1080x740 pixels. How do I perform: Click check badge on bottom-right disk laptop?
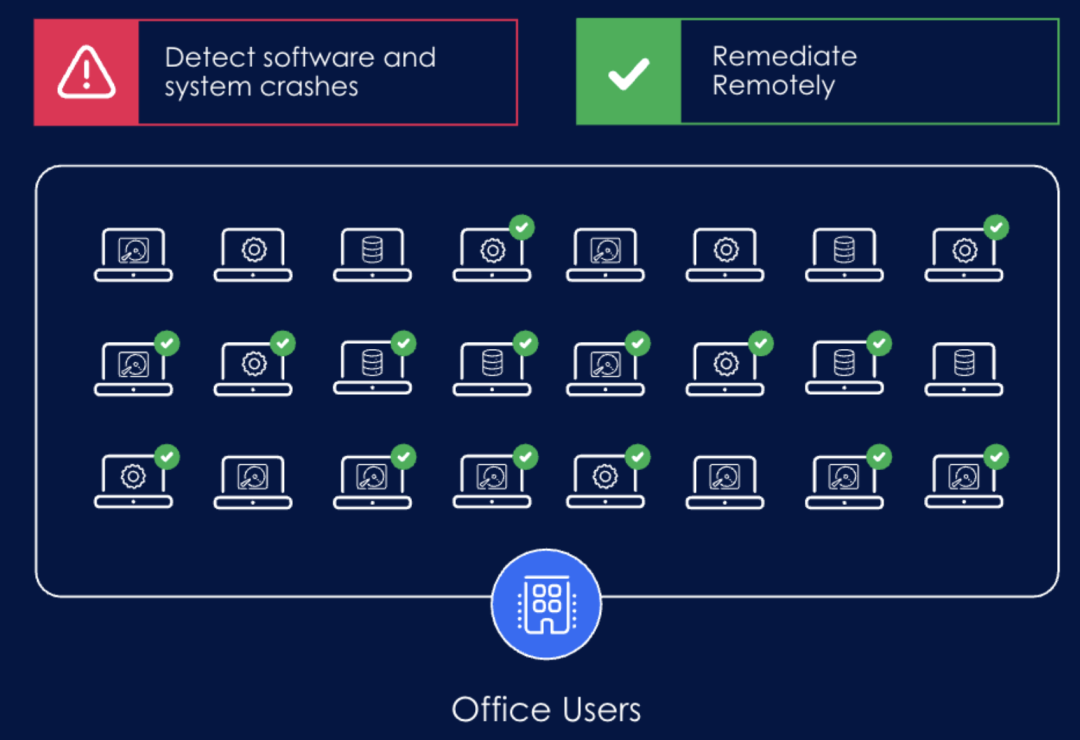[995, 457]
